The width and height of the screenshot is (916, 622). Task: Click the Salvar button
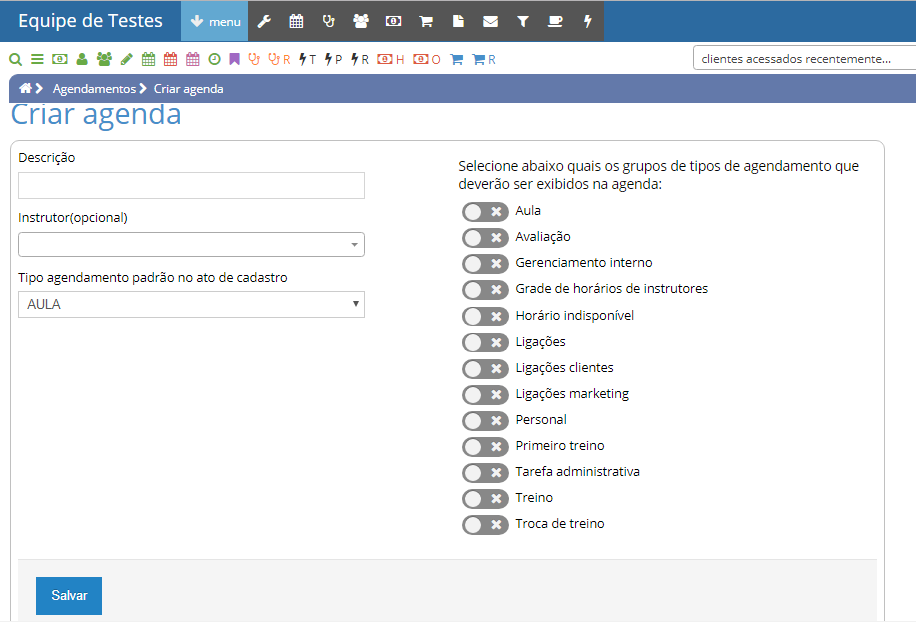tap(69, 595)
